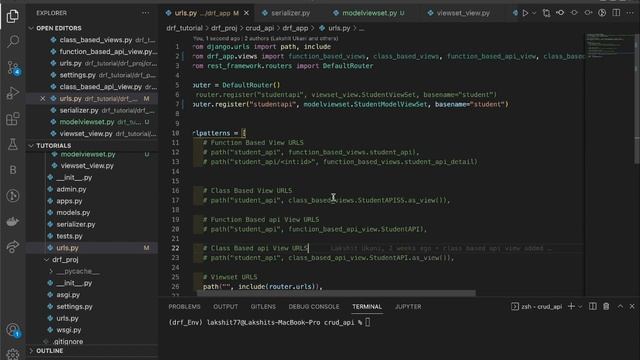Split the editor right
Screen dimensions: 640x360
point(616,13)
